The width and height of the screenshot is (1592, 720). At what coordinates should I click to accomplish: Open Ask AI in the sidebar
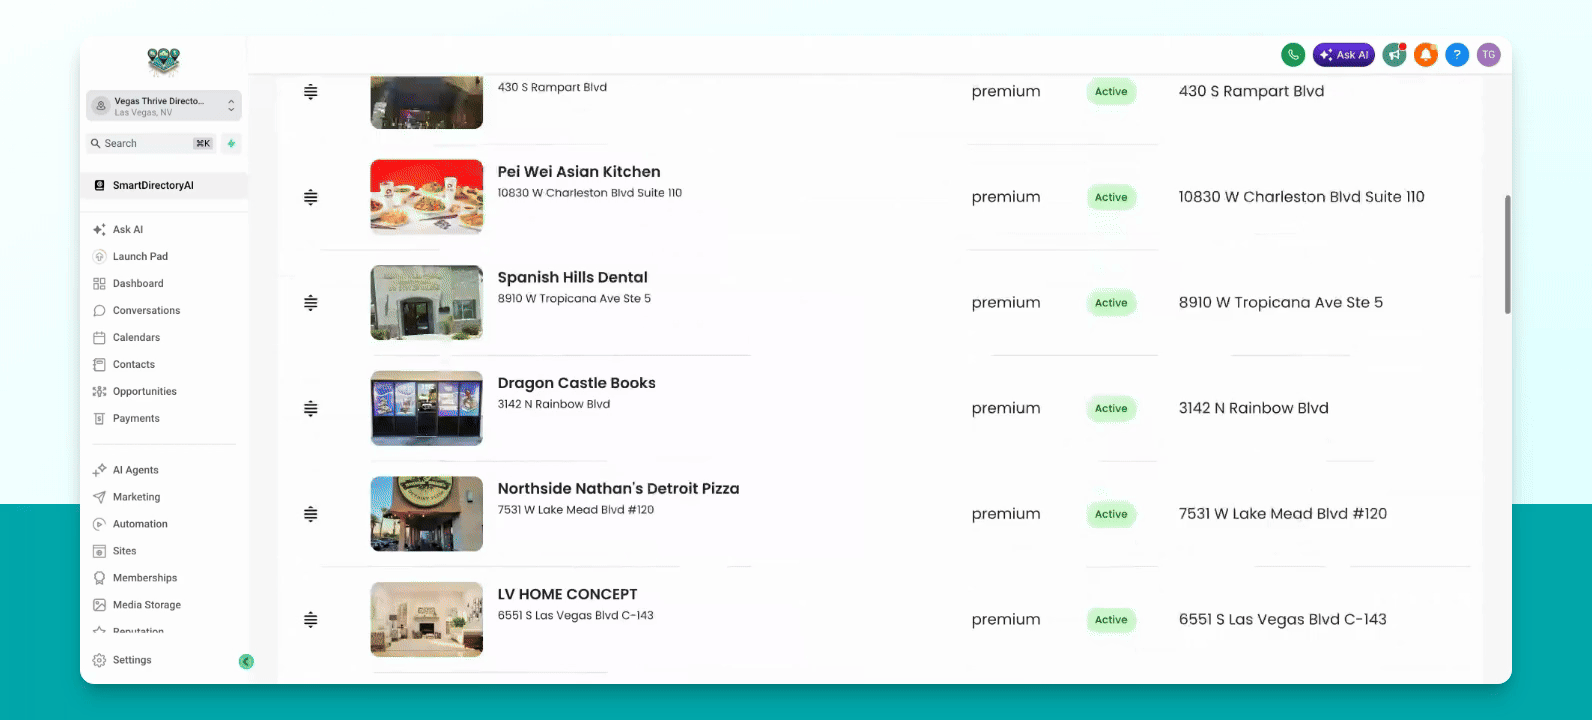click(x=128, y=229)
